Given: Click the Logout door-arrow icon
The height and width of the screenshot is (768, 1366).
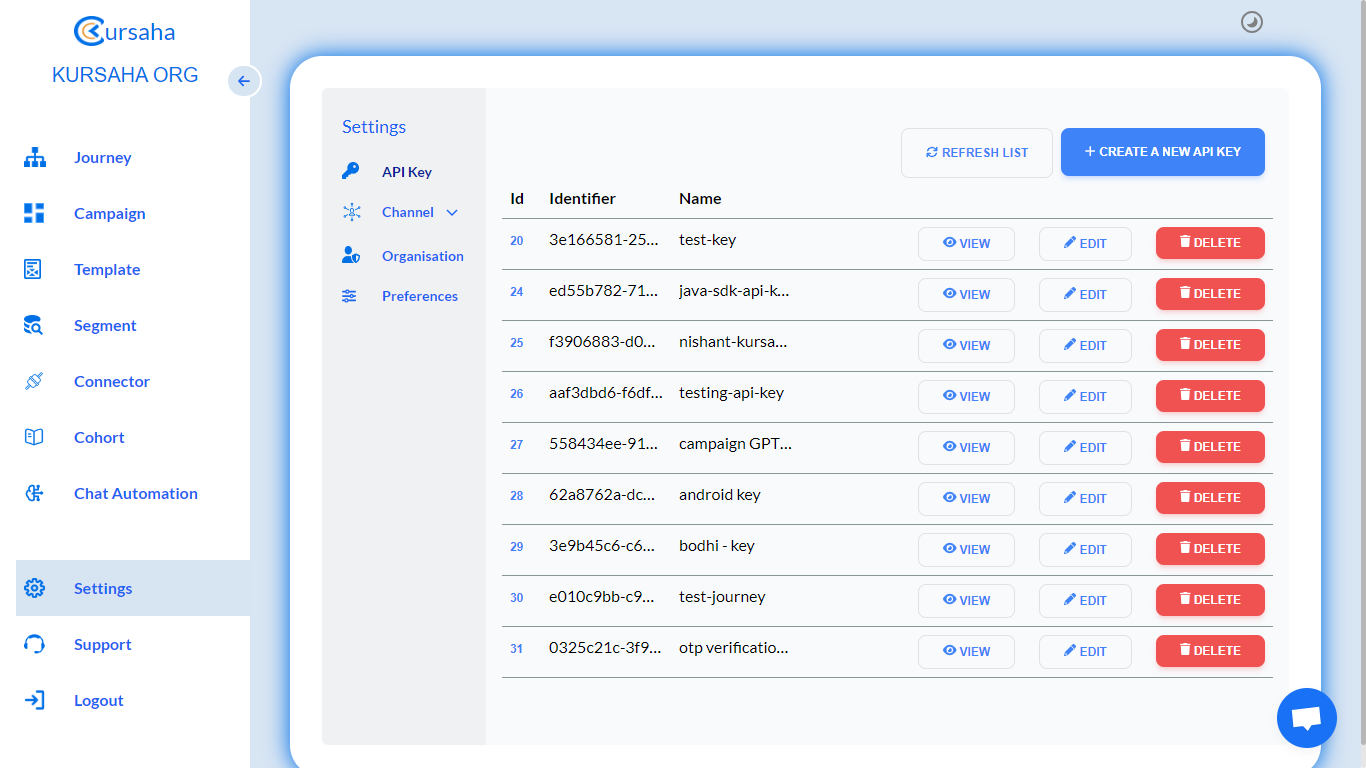Looking at the screenshot, I should coord(34,700).
